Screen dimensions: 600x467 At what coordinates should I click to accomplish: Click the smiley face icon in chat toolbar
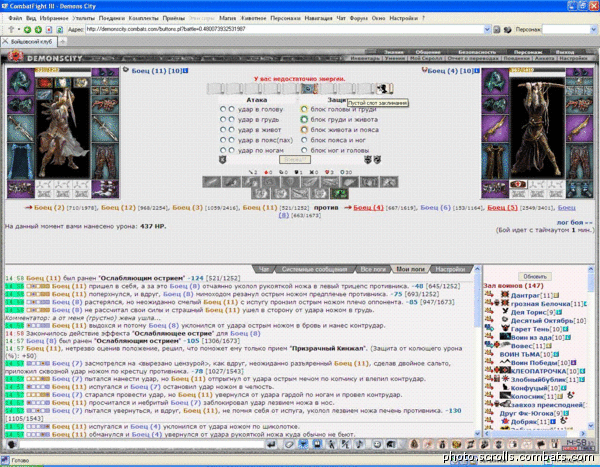[377, 444]
